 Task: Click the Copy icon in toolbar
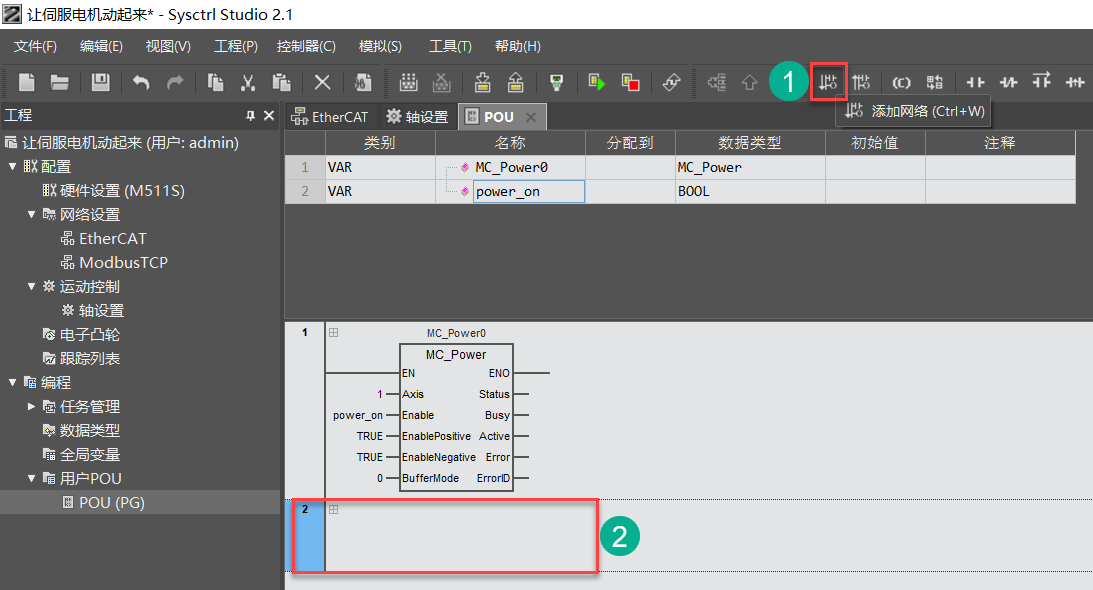coord(215,82)
